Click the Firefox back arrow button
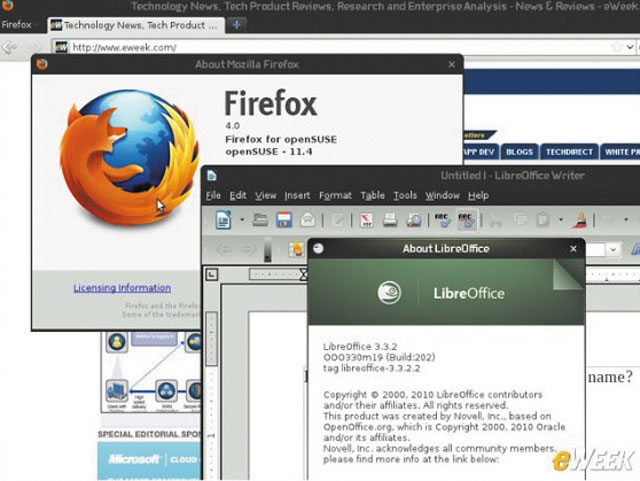 point(10,47)
